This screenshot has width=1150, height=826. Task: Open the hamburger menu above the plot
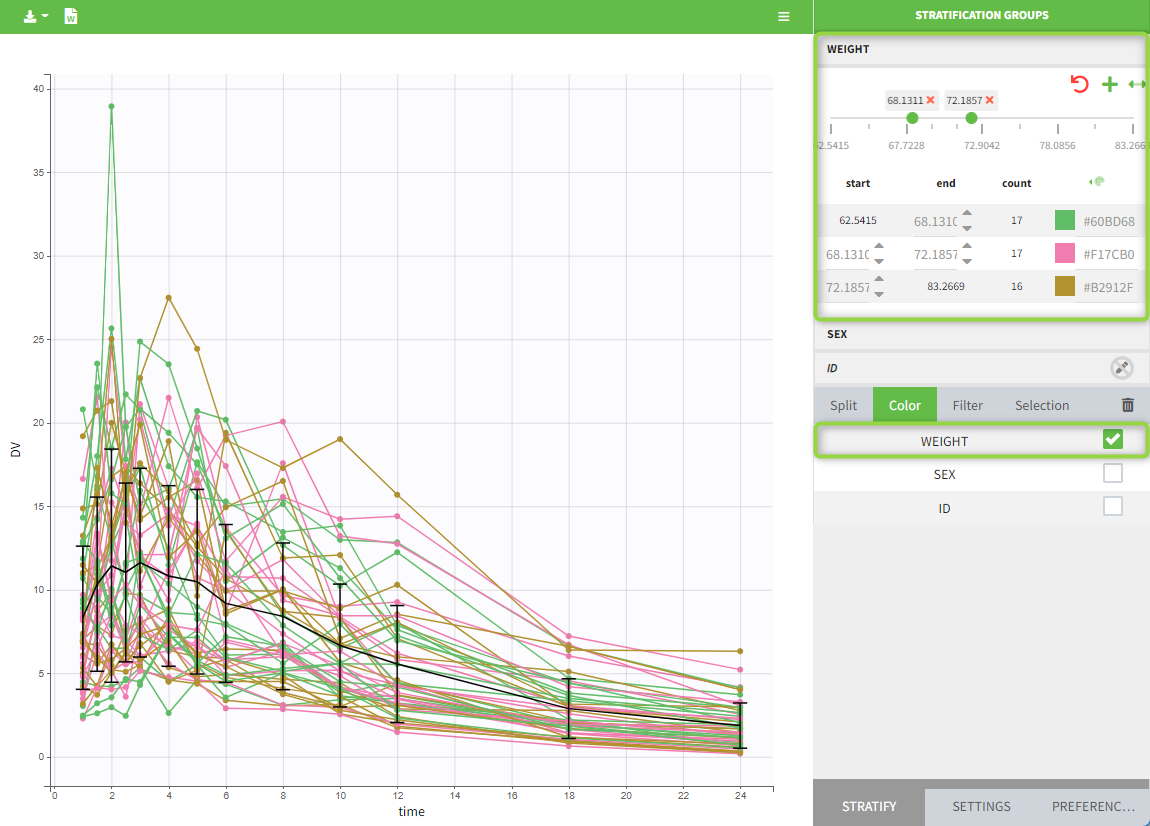tap(784, 17)
